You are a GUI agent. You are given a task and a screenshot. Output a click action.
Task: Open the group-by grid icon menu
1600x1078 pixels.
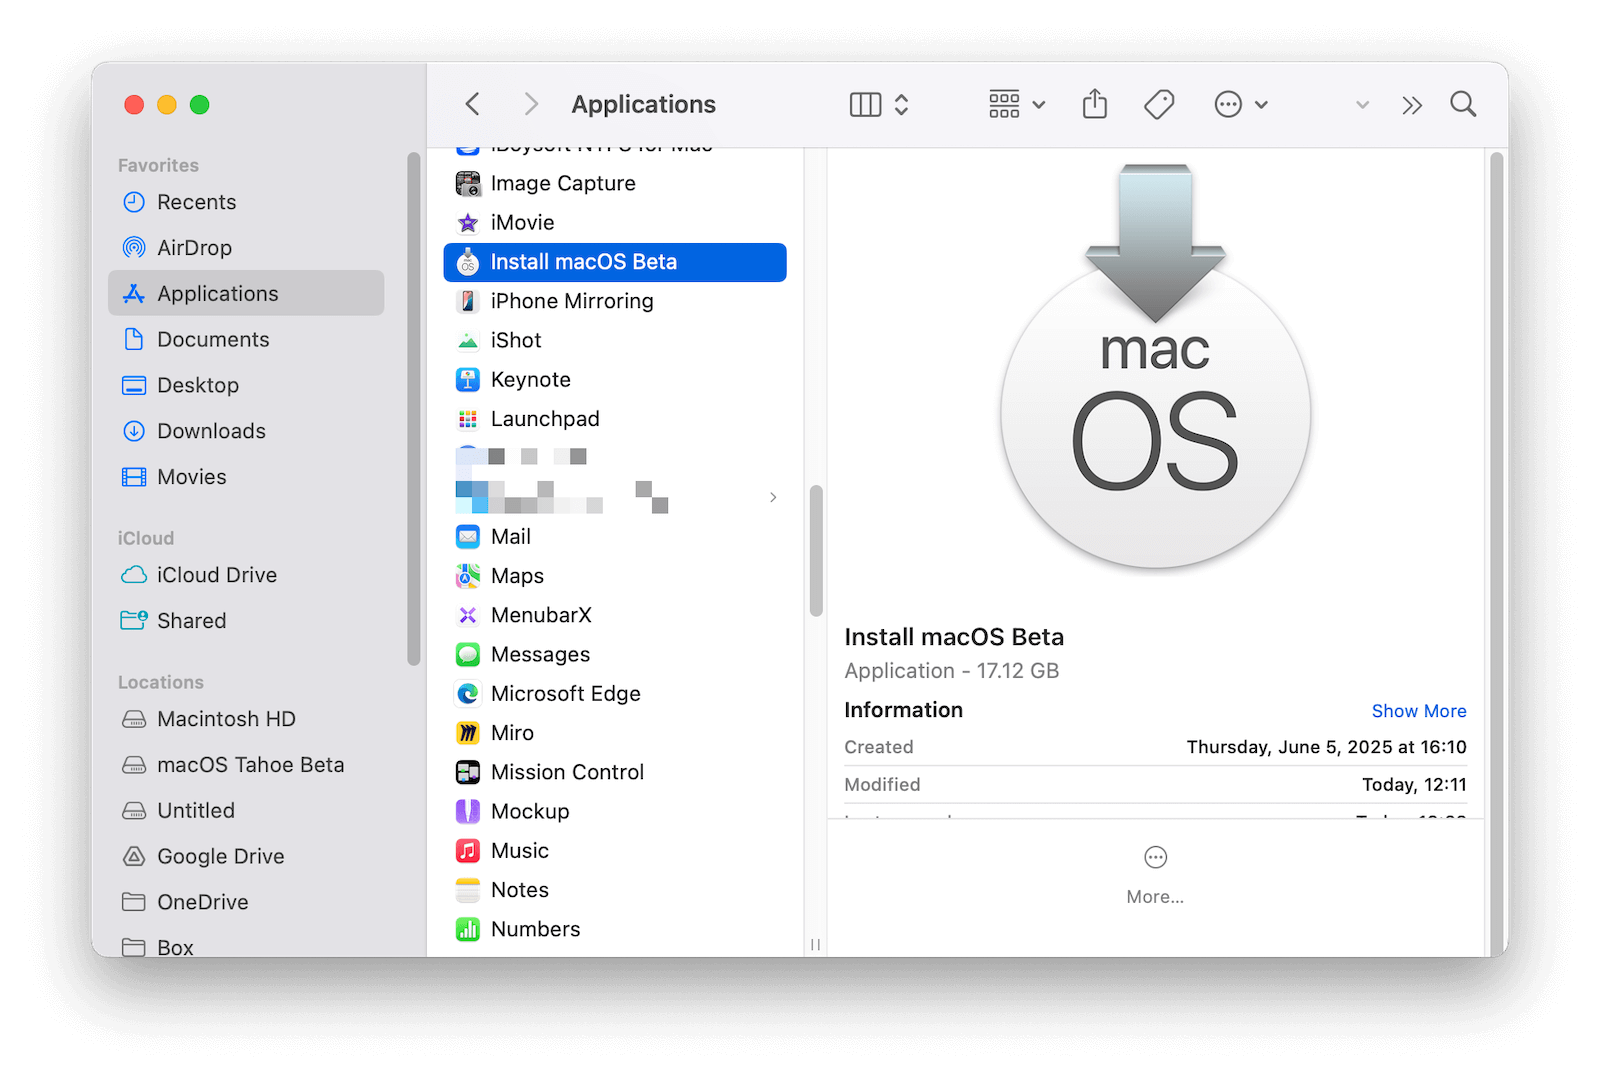[x=1017, y=104]
